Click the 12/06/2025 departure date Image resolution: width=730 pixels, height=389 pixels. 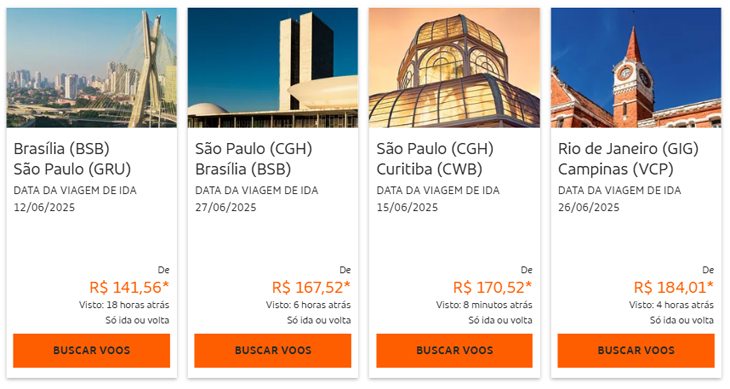(44, 207)
